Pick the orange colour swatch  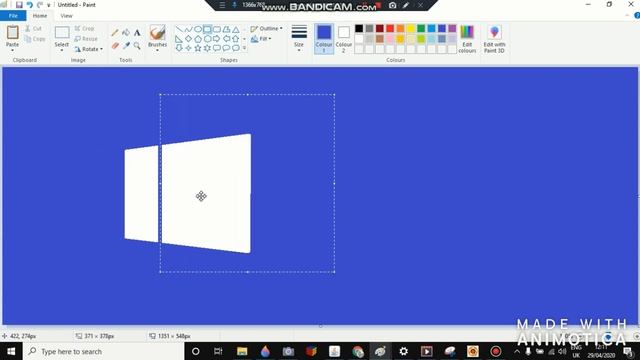pyautogui.click(x=400, y=29)
